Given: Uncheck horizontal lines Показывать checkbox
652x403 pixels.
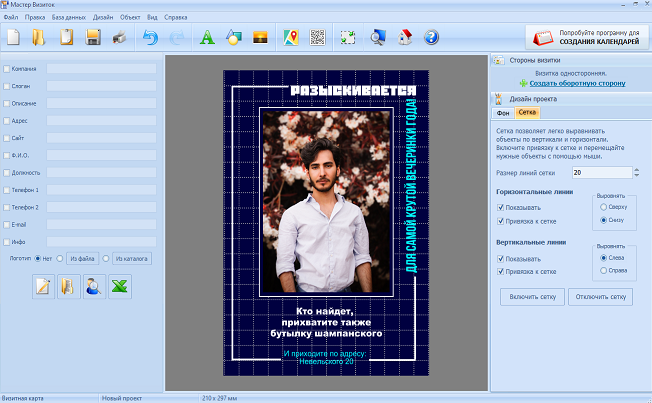Looking at the screenshot, I should 501,208.
